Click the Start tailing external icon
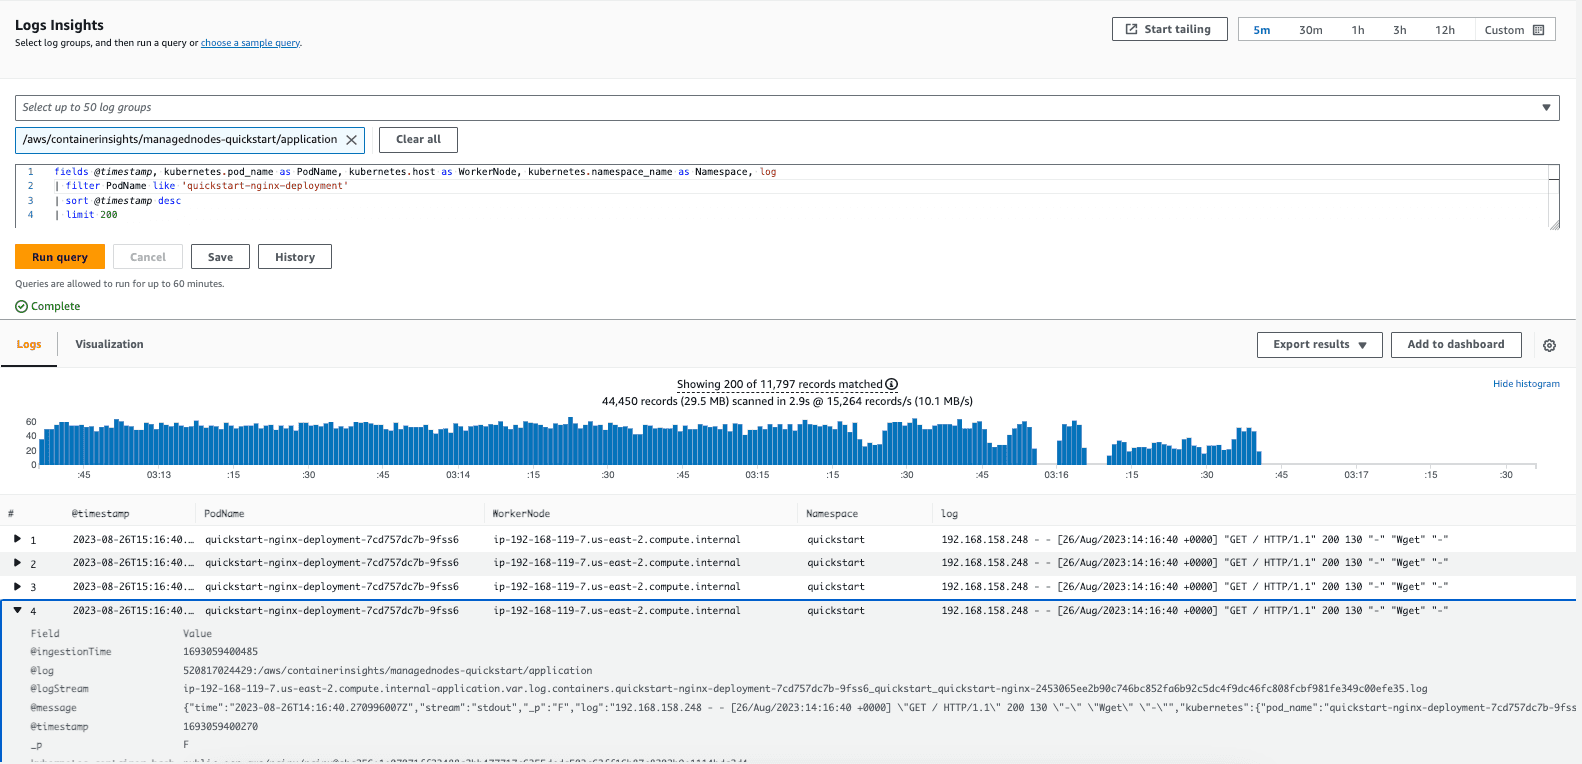 point(1131,29)
